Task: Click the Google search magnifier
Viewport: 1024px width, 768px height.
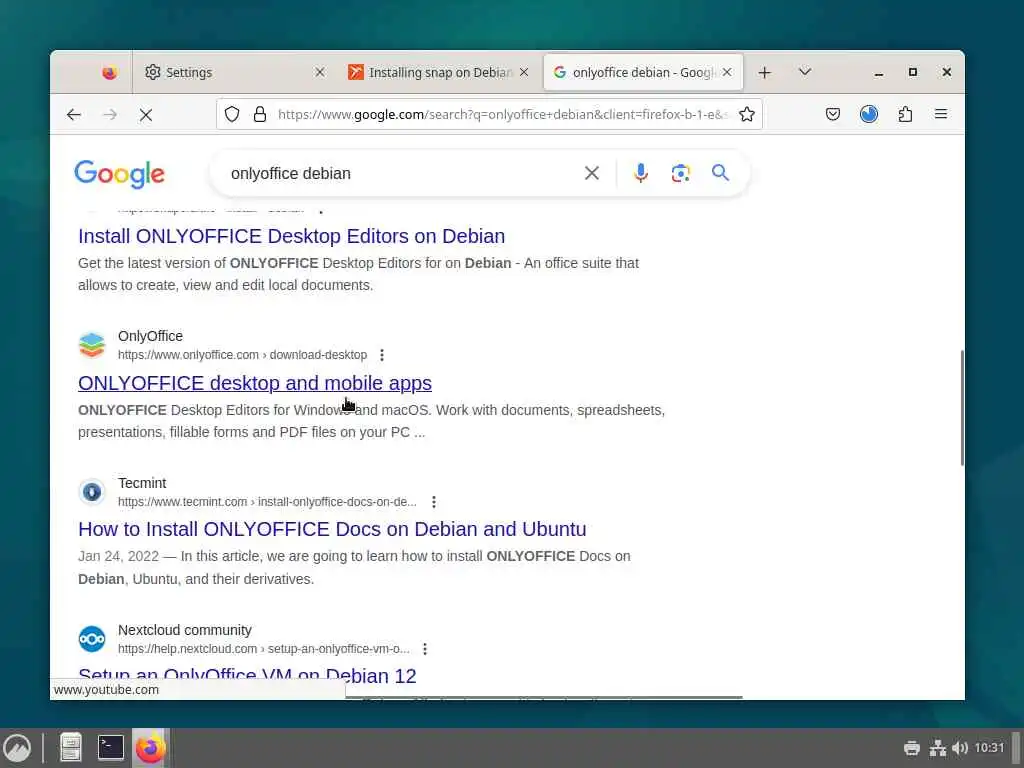Action: coord(720,172)
